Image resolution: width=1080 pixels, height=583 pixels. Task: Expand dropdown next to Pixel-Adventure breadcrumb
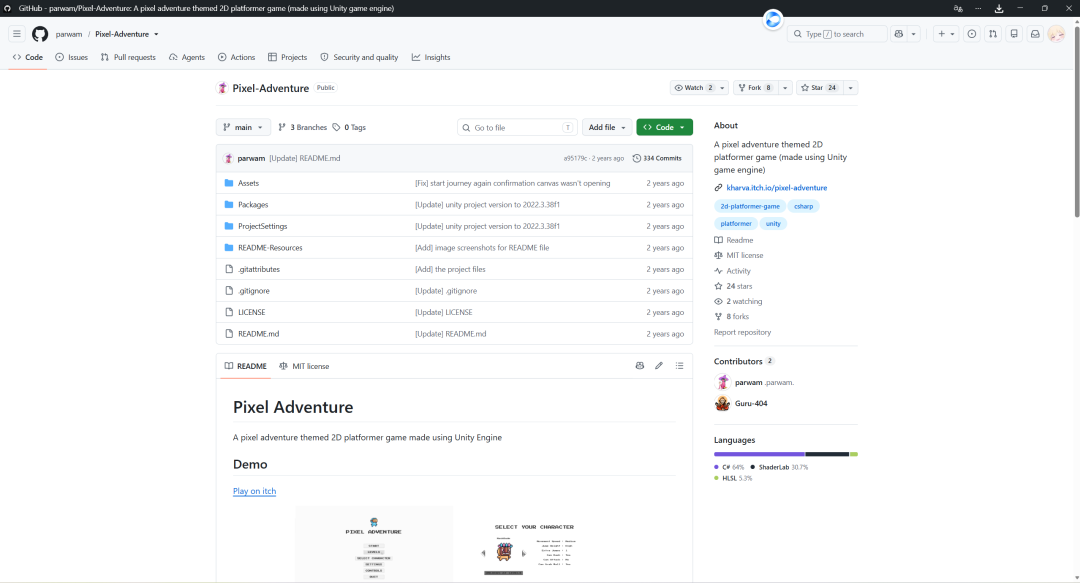pyautogui.click(x=156, y=34)
